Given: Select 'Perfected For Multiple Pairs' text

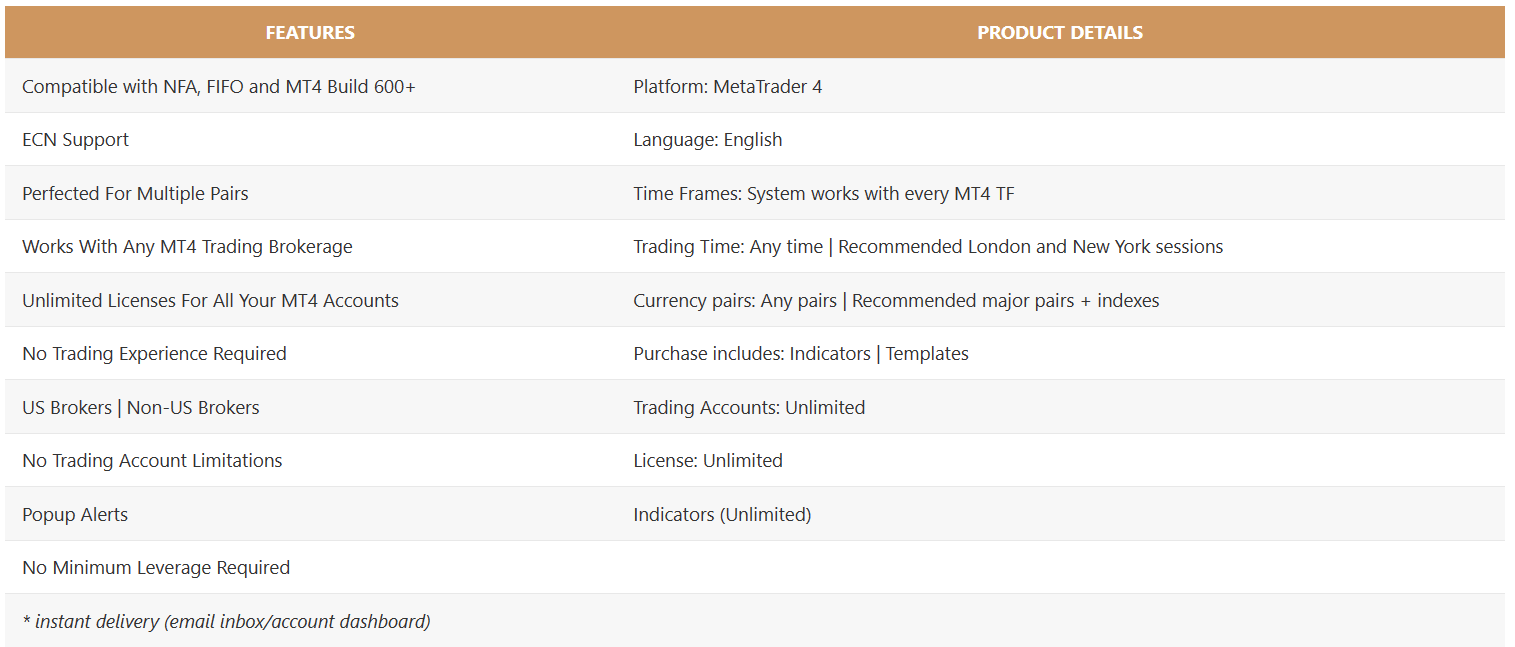Looking at the screenshot, I should tap(135, 193).
